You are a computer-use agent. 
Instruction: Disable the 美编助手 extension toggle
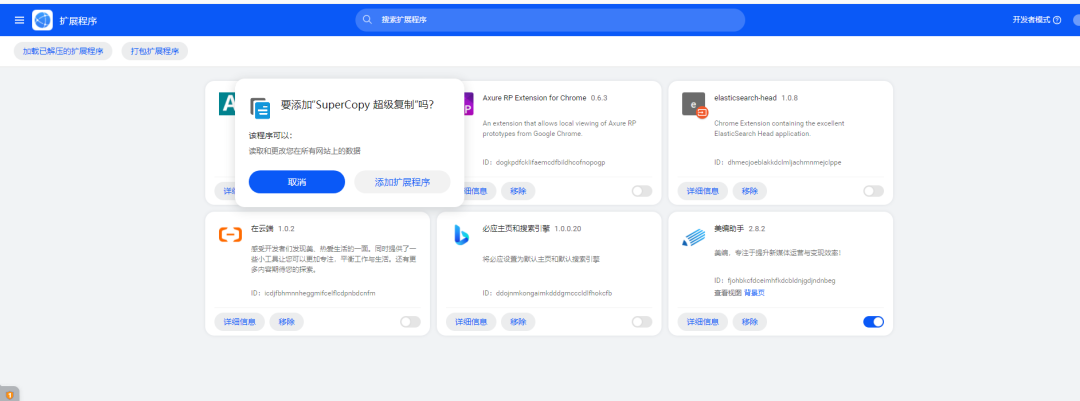(873, 322)
